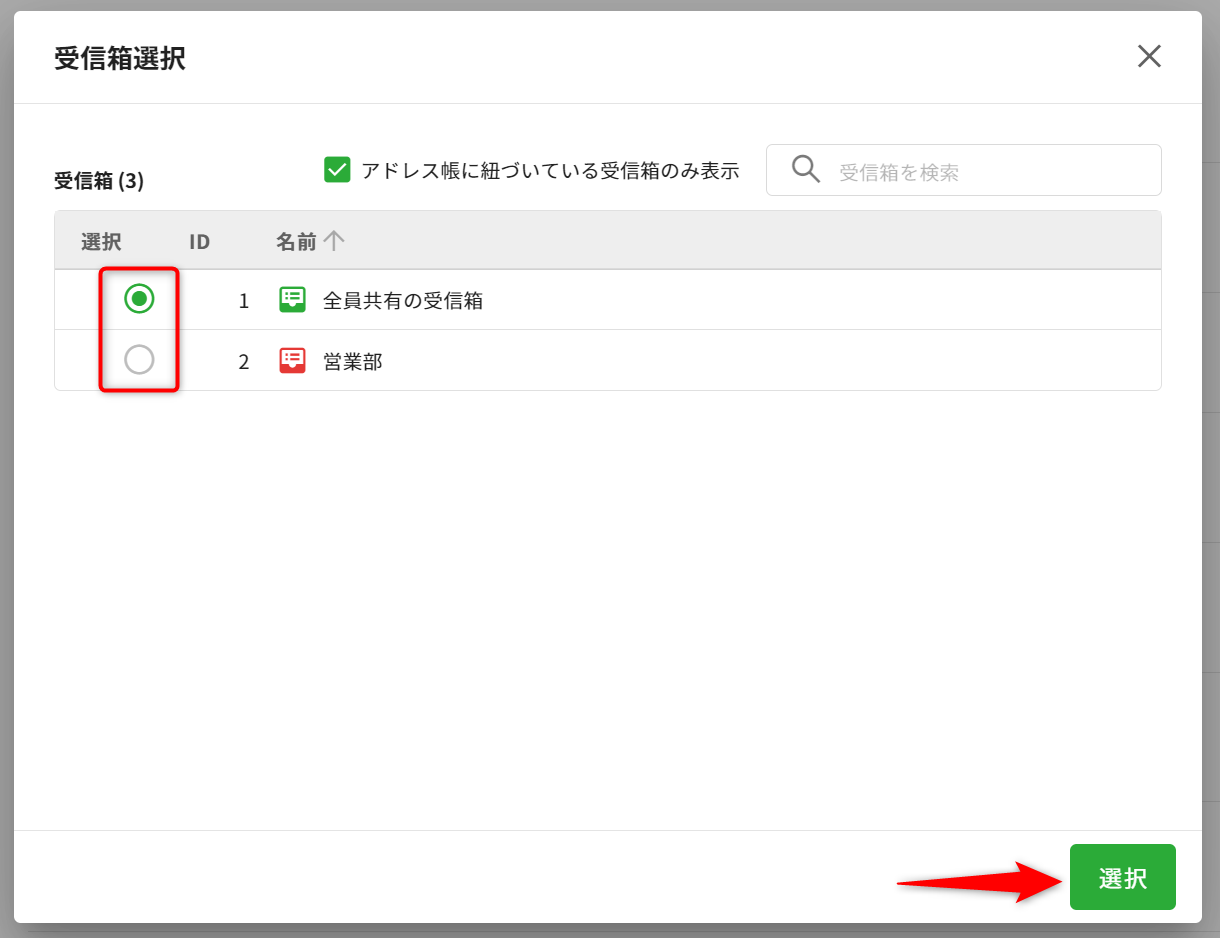The image size is (1220, 938).
Task: Select the radio button for 全員共有の受信箱
Action: pos(139,298)
